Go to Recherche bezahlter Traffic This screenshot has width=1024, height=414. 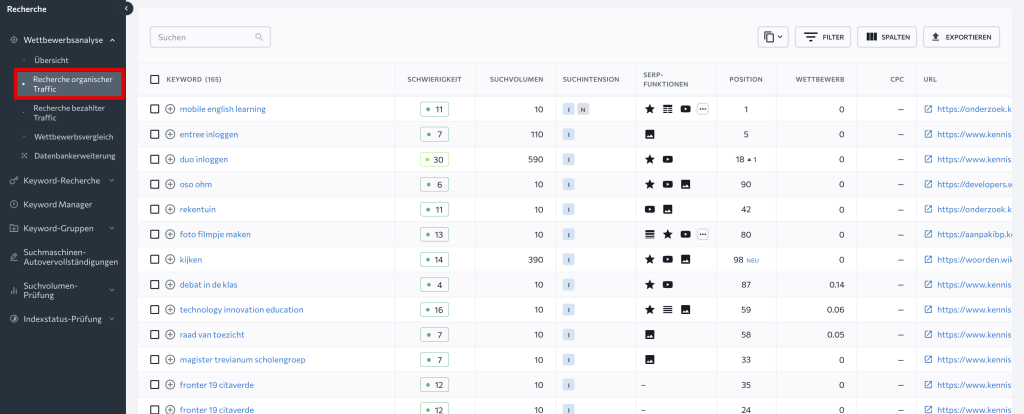click(69, 113)
